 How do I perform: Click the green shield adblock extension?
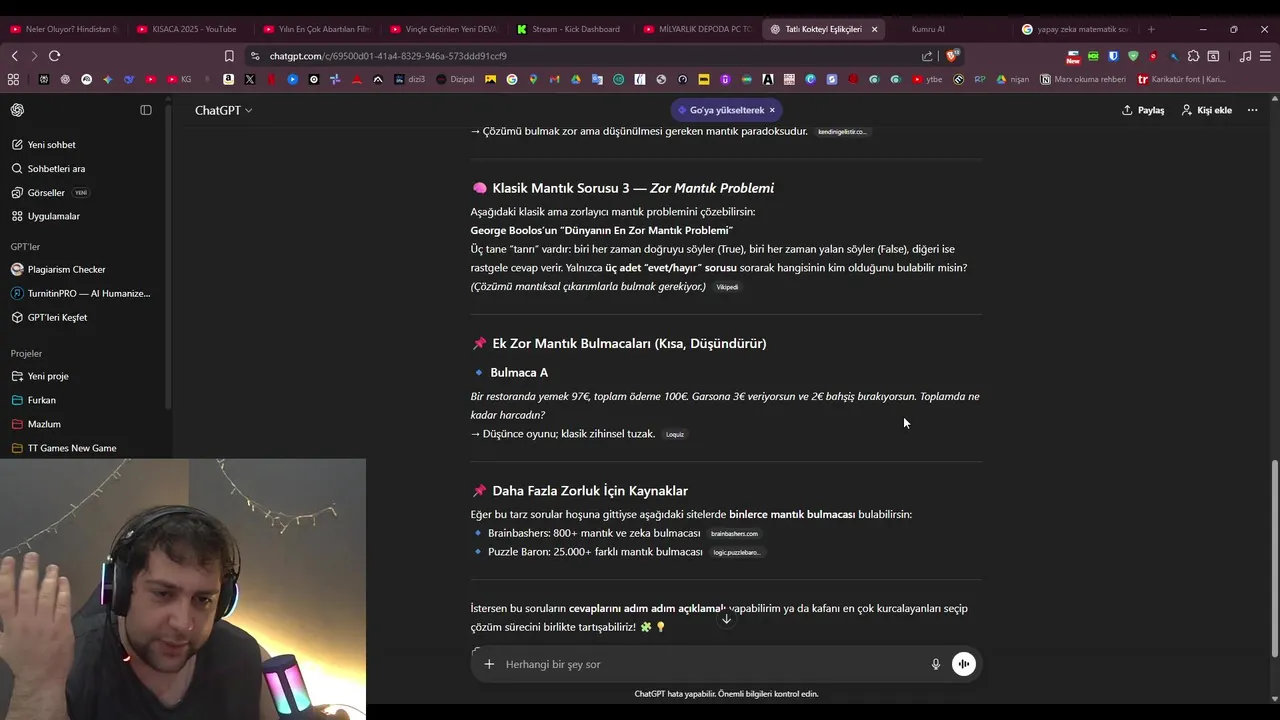point(1133,56)
